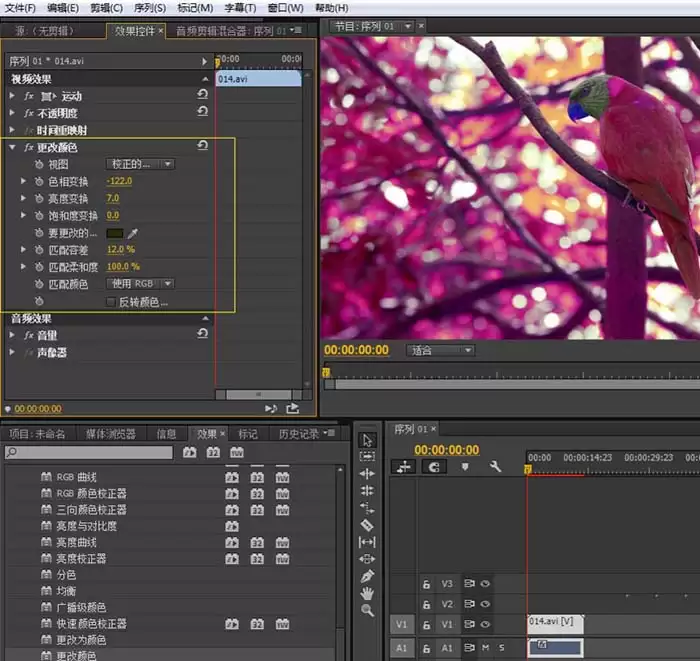
Task: Select the Ripple Edit tool
Action: coord(367,473)
